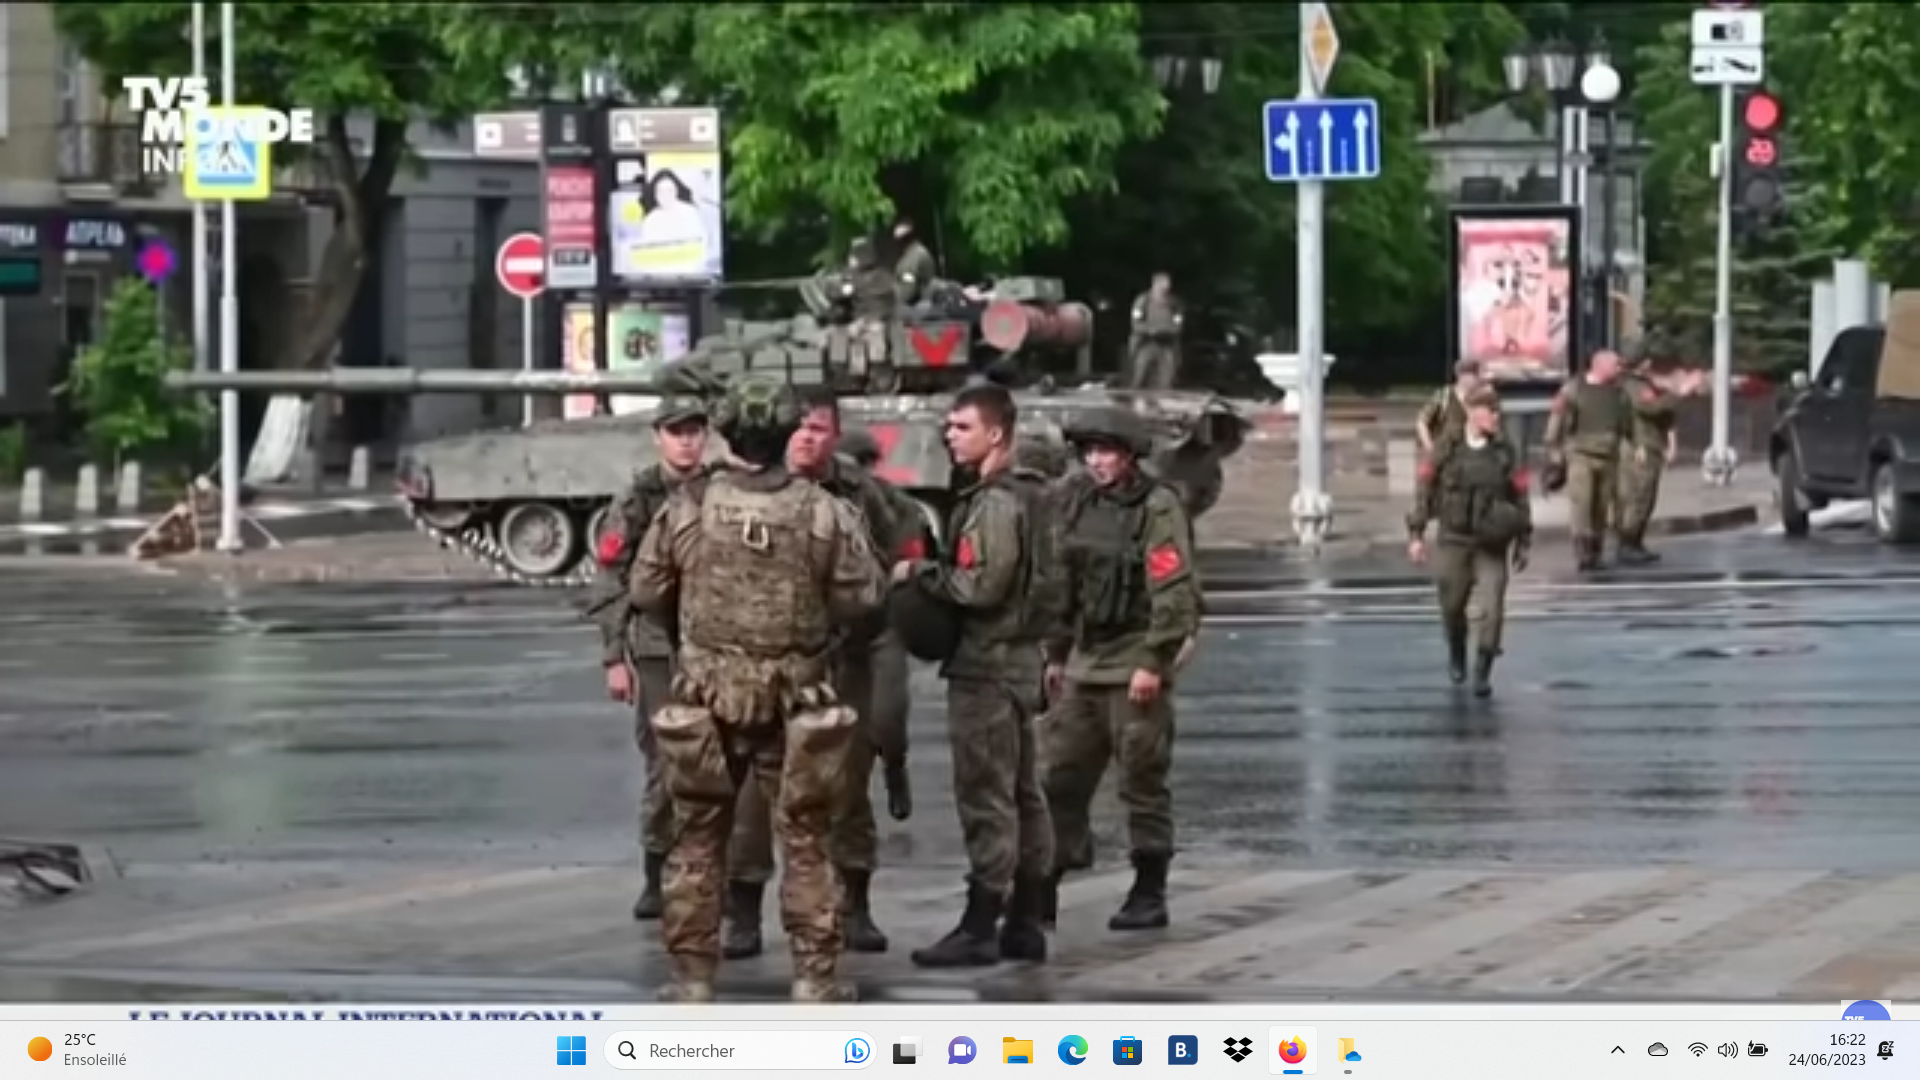Open the Windows Start menu
The height and width of the screenshot is (1080, 1920).
571,1050
